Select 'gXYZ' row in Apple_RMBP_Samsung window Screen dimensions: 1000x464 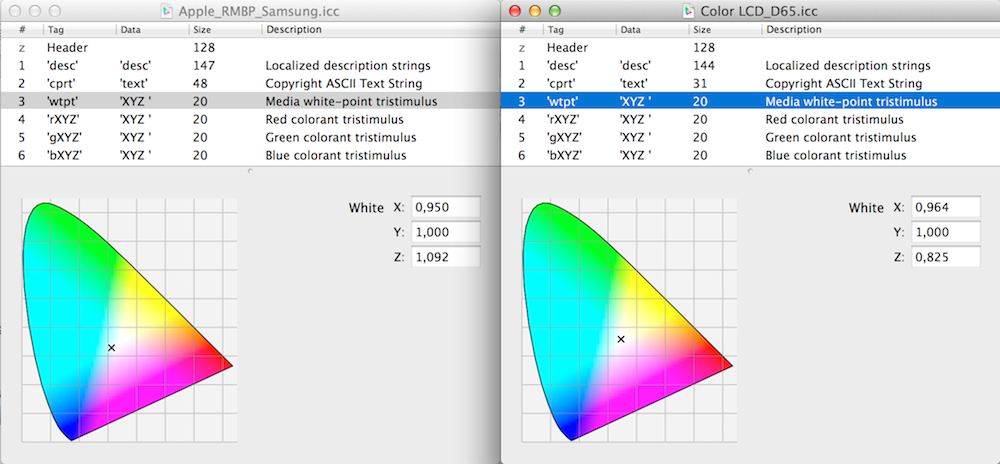[x=250, y=137]
